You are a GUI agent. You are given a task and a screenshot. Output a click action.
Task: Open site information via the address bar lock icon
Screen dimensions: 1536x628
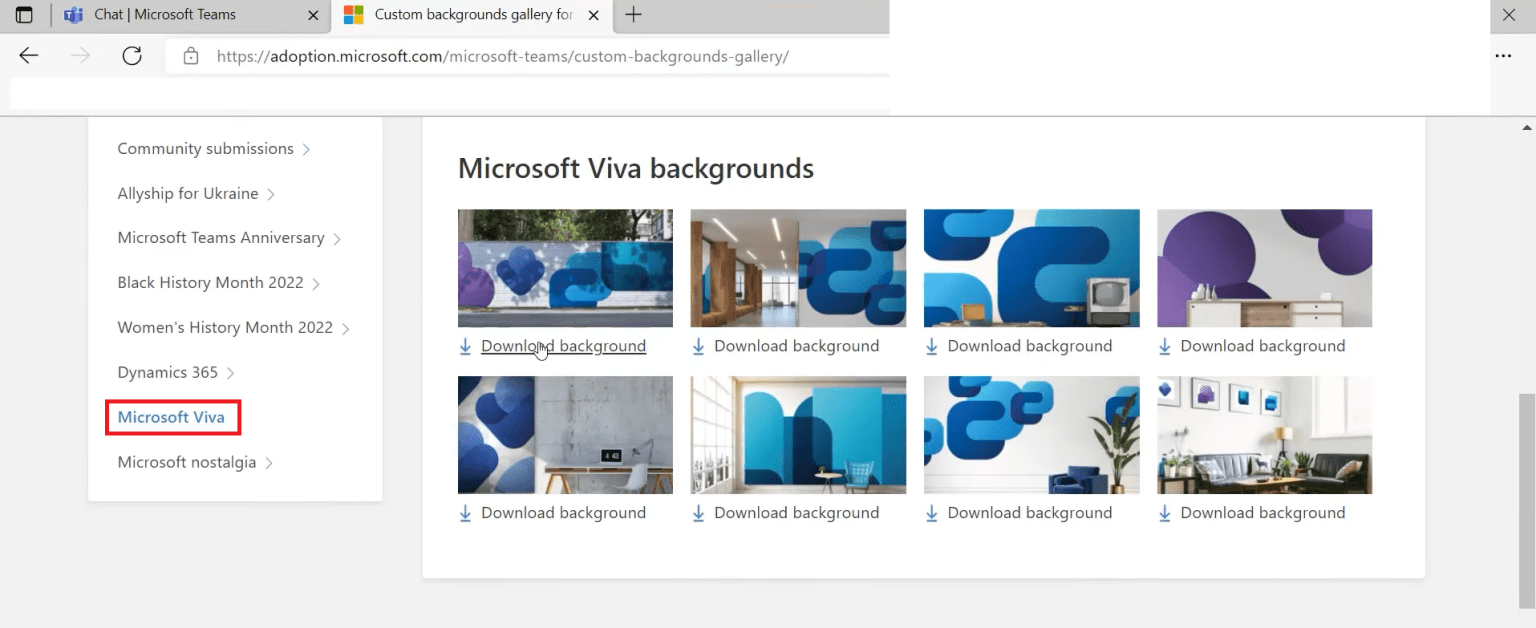[x=191, y=56]
